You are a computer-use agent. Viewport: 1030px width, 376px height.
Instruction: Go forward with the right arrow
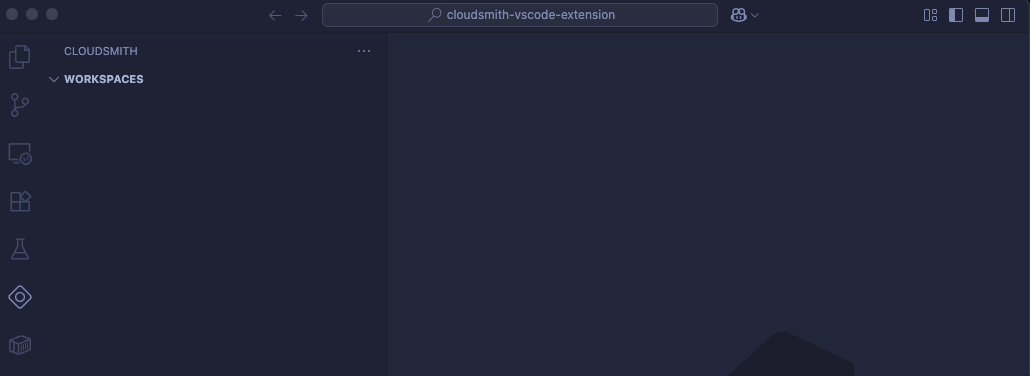pyautogui.click(x=302, y=15)
